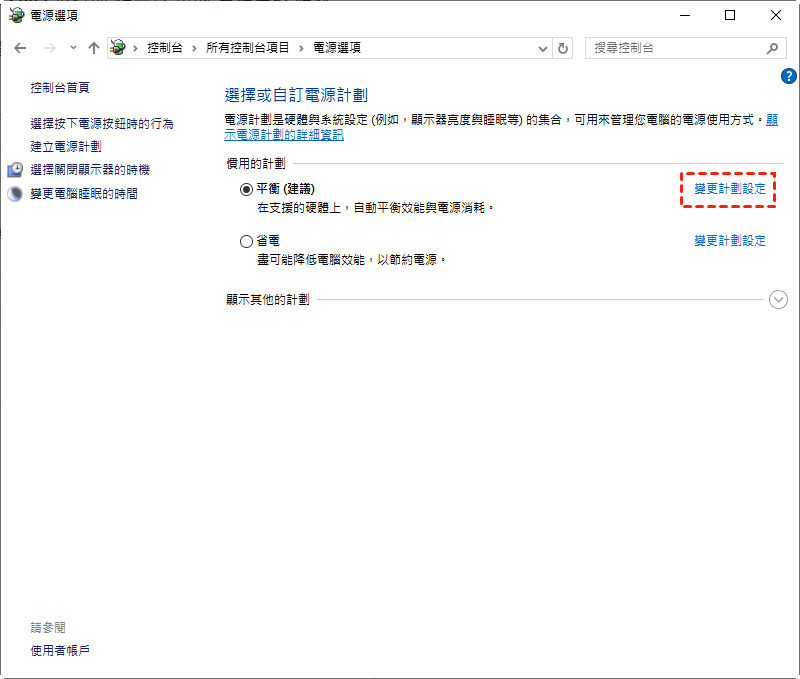Open 使用者帳戶 link
800x679 pixels.
[x=60, y=651]
